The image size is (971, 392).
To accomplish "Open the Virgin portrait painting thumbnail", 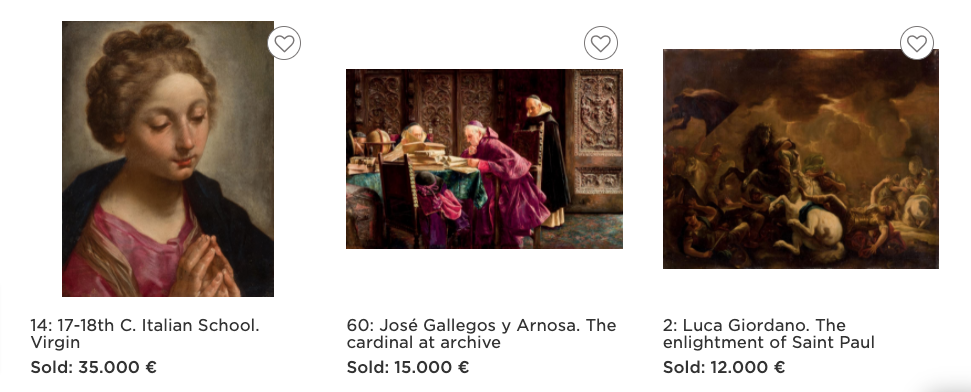I will [168, 159].
